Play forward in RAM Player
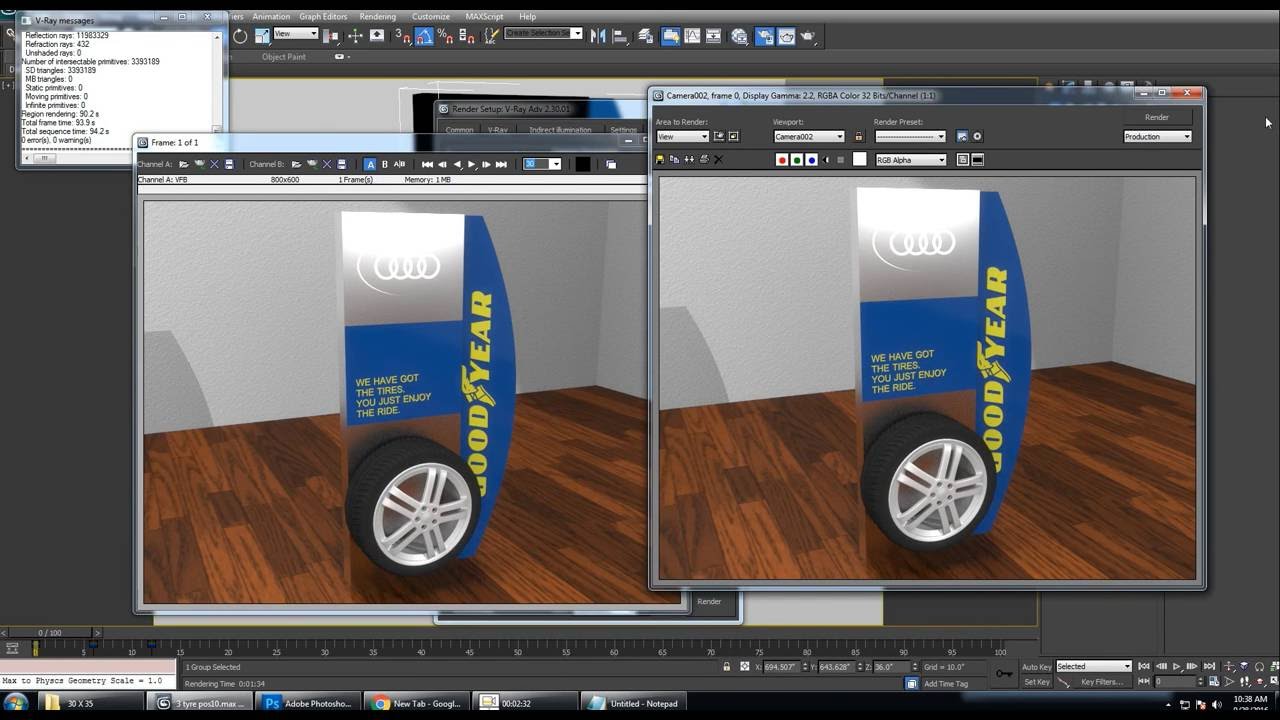This screenshot has width=1280, height=720. point(472,164)
